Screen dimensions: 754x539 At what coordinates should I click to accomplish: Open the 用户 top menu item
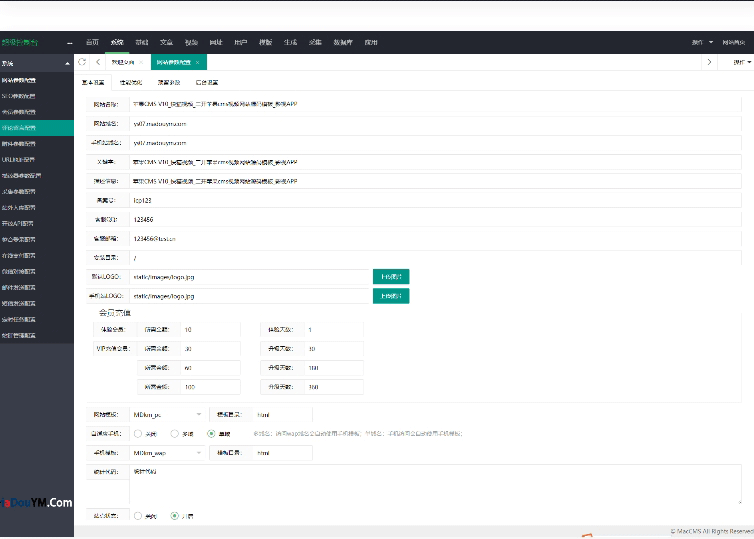point(241,42)
